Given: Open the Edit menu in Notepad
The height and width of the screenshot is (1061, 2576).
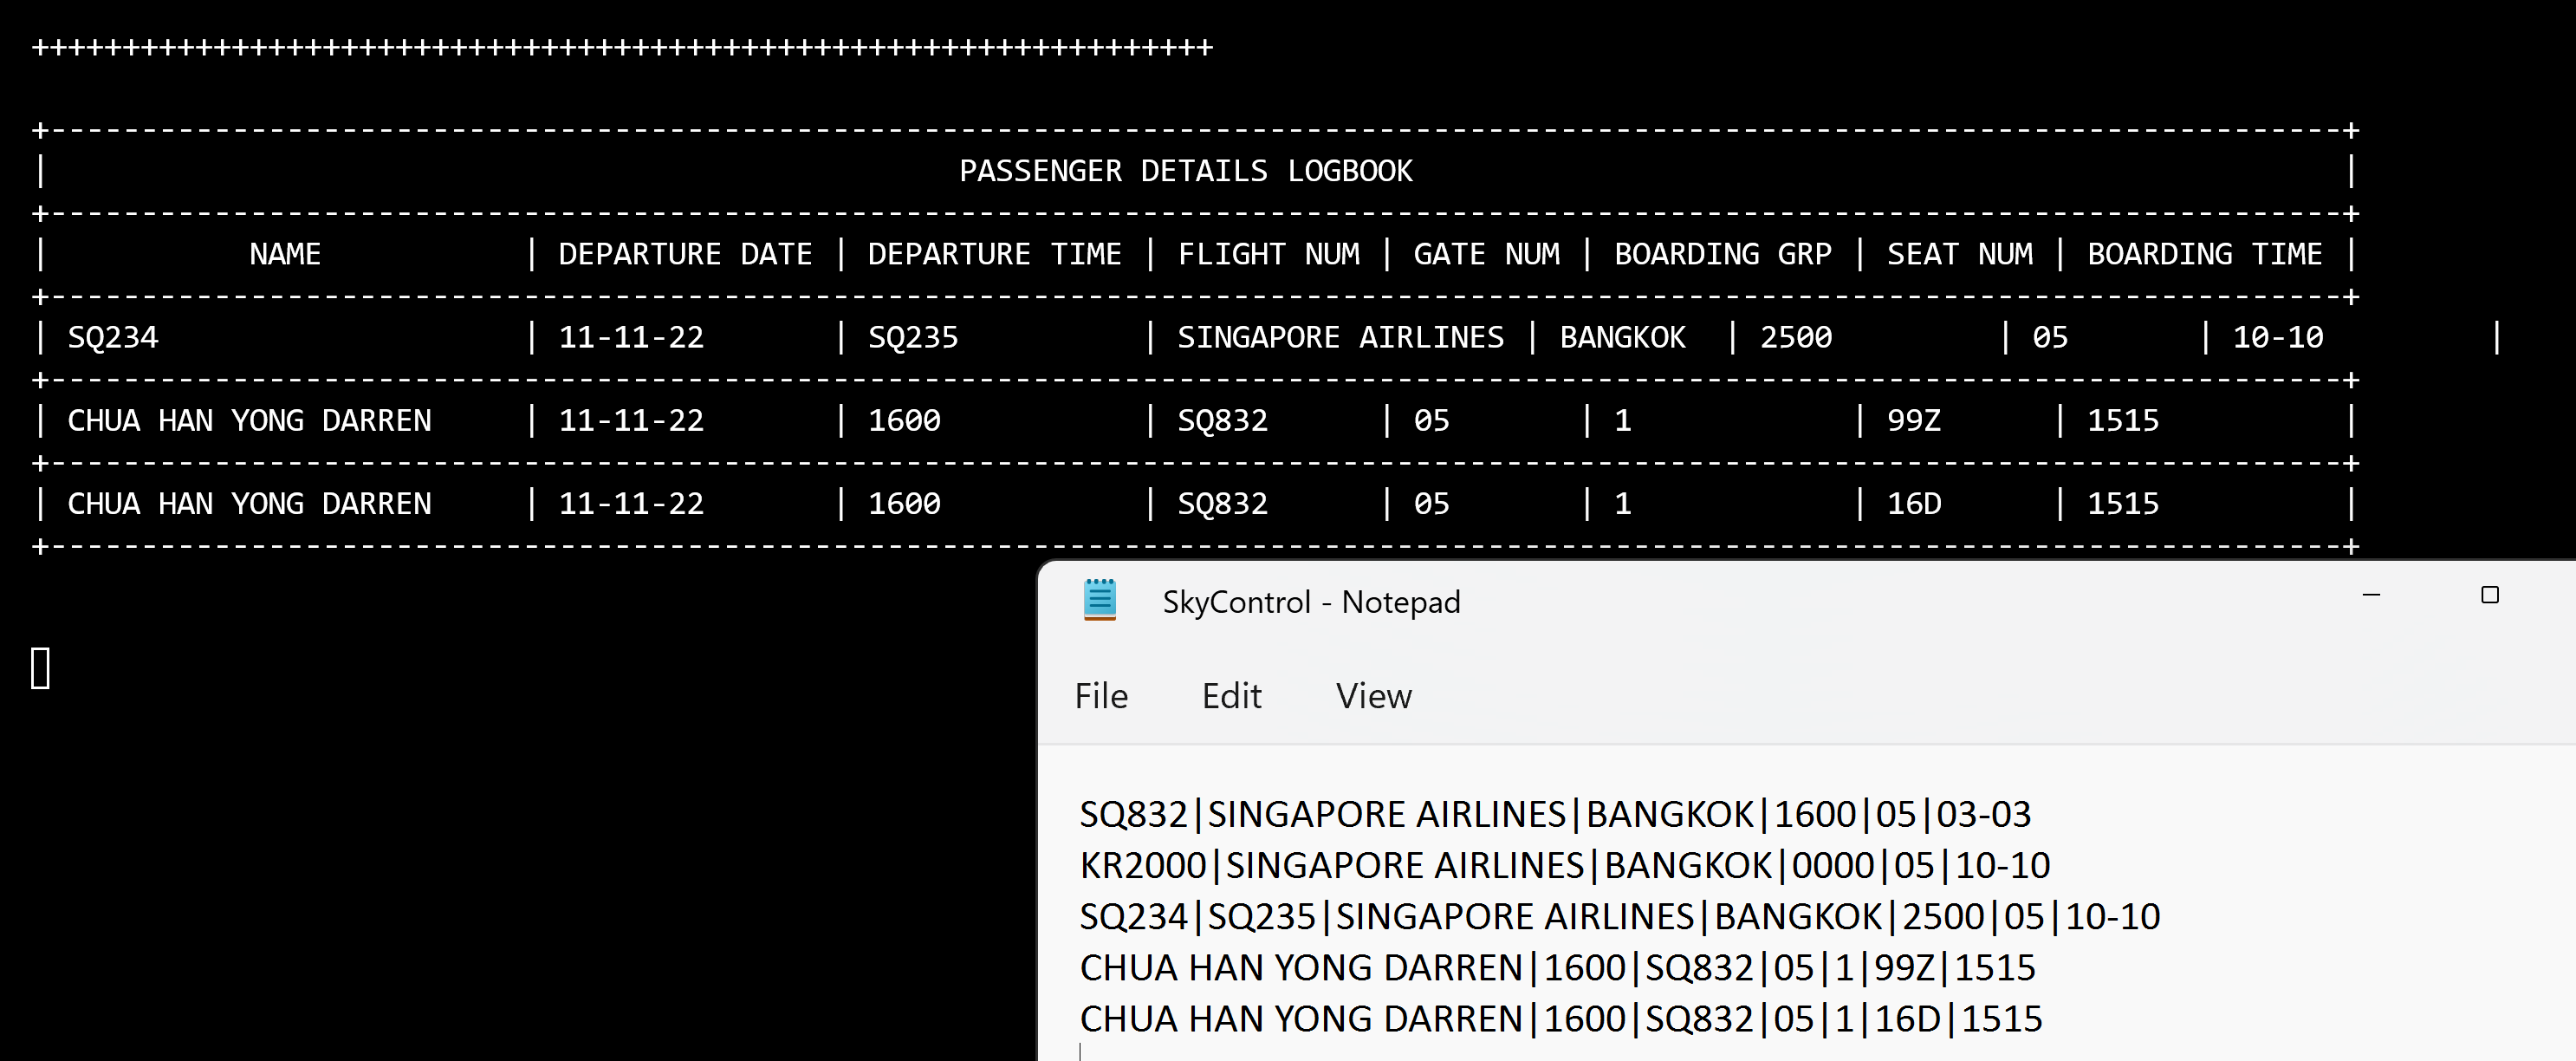Looking at the screenshot, I should click(1231, 696).
